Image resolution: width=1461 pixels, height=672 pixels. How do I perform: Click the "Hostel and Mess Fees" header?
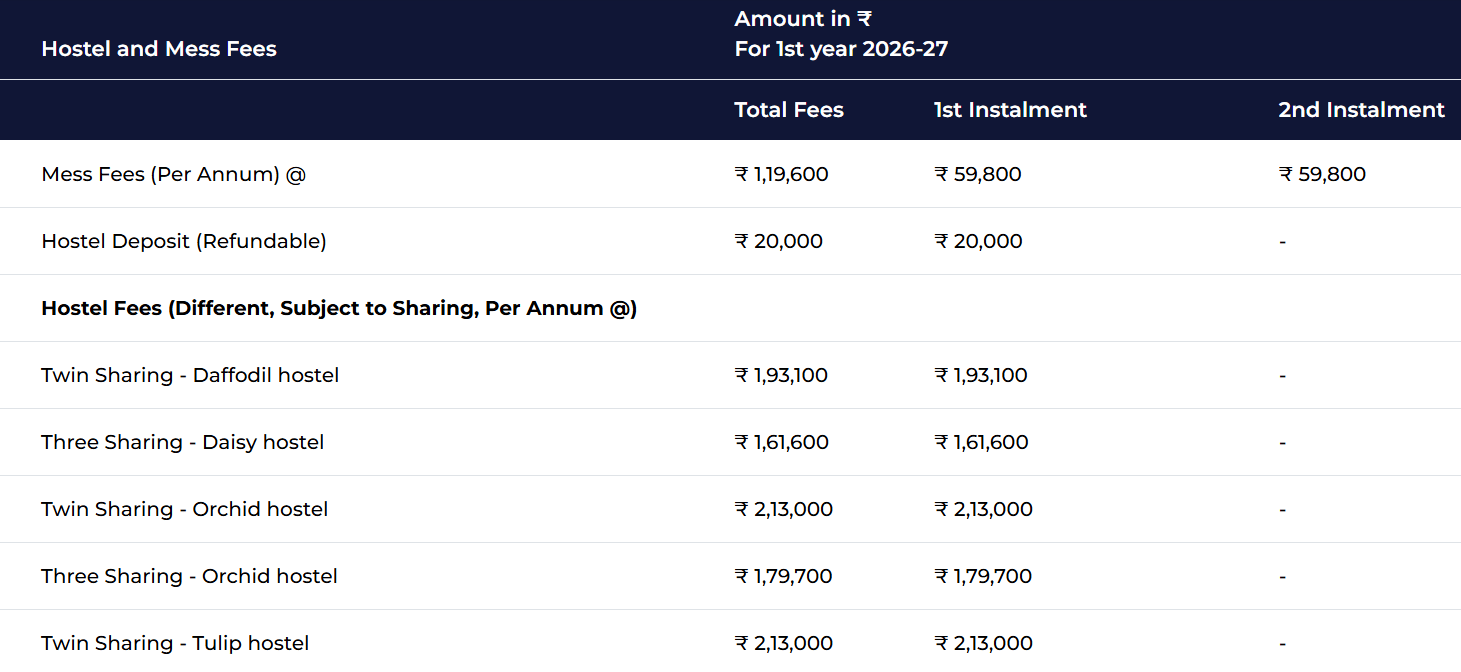(159, 49)
